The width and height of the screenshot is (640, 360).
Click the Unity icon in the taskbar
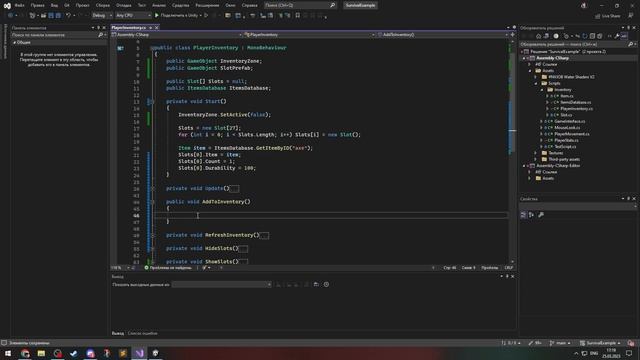coord(156,353)
